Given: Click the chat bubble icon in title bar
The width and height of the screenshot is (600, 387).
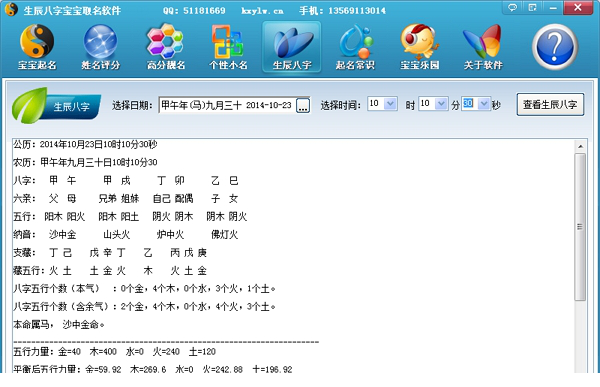Looking at the screenshot, I should pyautogui.click(x=512, y=7).
